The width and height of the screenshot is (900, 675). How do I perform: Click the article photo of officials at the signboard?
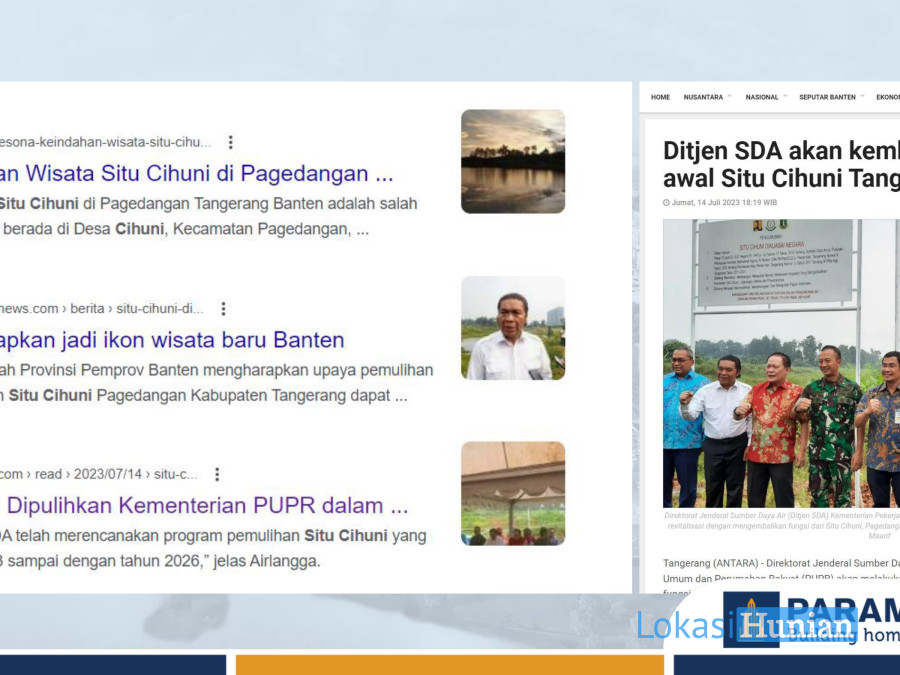pos(781,363)
